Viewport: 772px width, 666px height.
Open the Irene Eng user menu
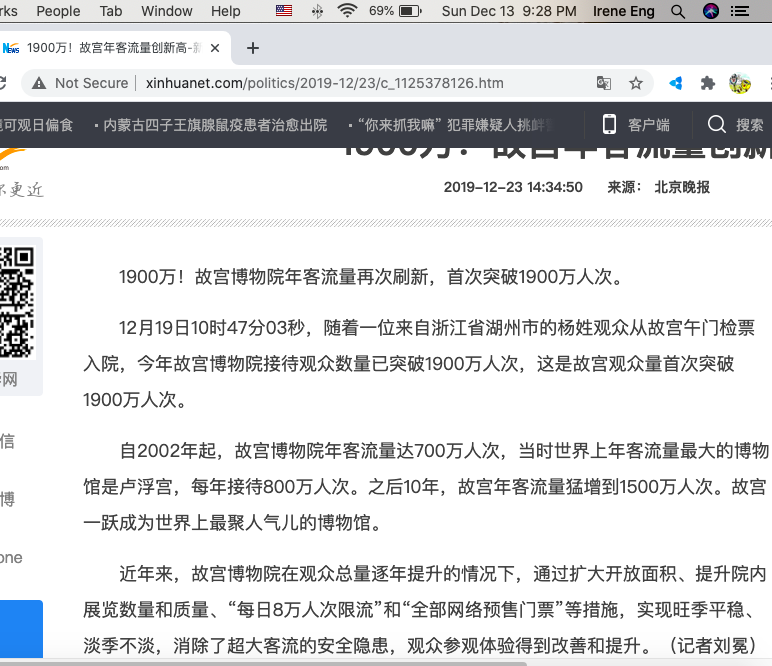(624, 11)
